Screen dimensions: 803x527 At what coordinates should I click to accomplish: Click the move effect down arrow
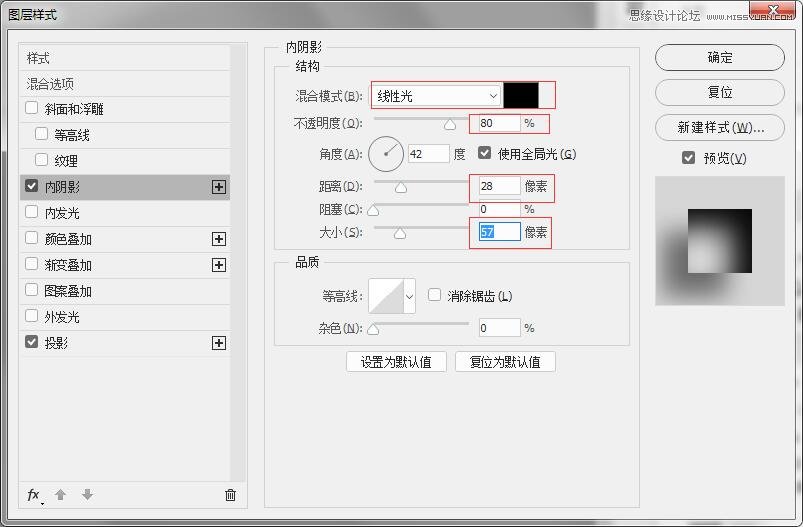point(88,495)
